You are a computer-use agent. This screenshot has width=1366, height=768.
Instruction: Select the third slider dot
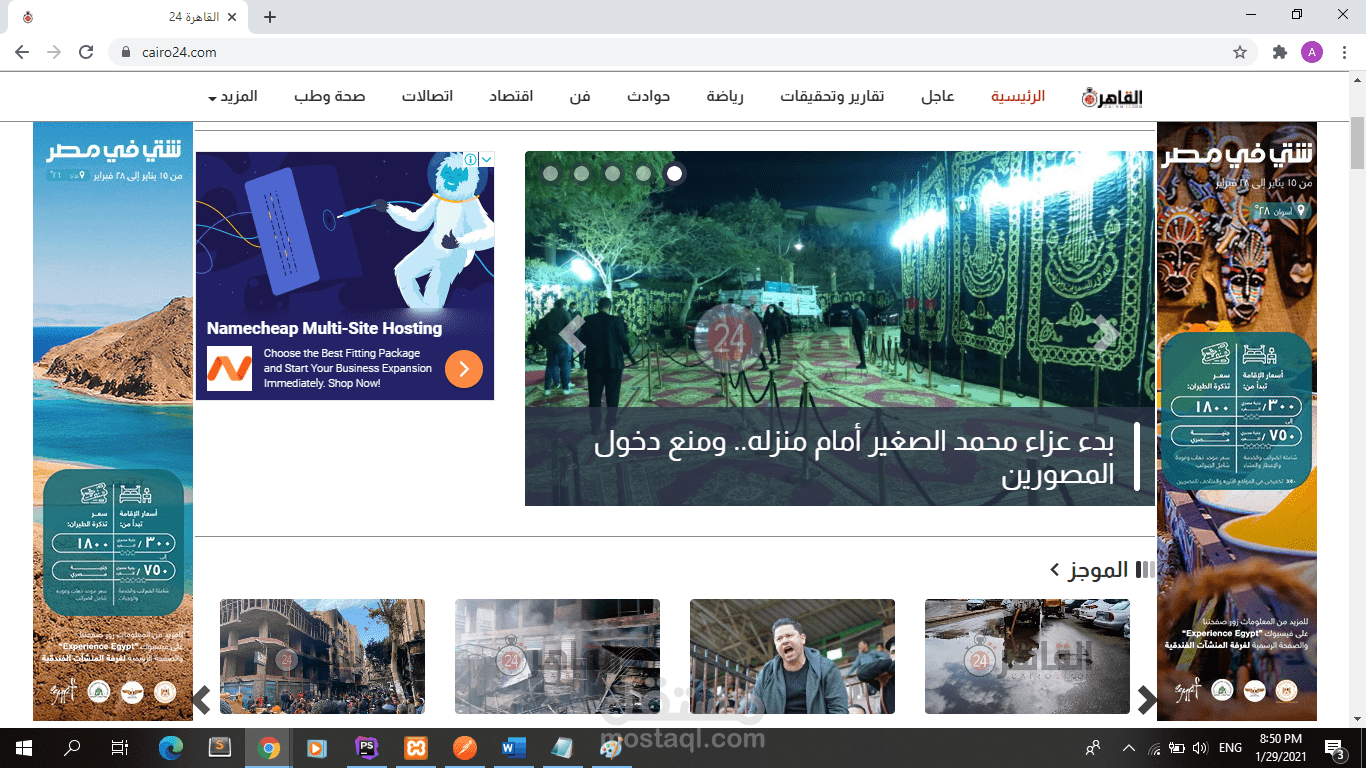pos(613,173)
